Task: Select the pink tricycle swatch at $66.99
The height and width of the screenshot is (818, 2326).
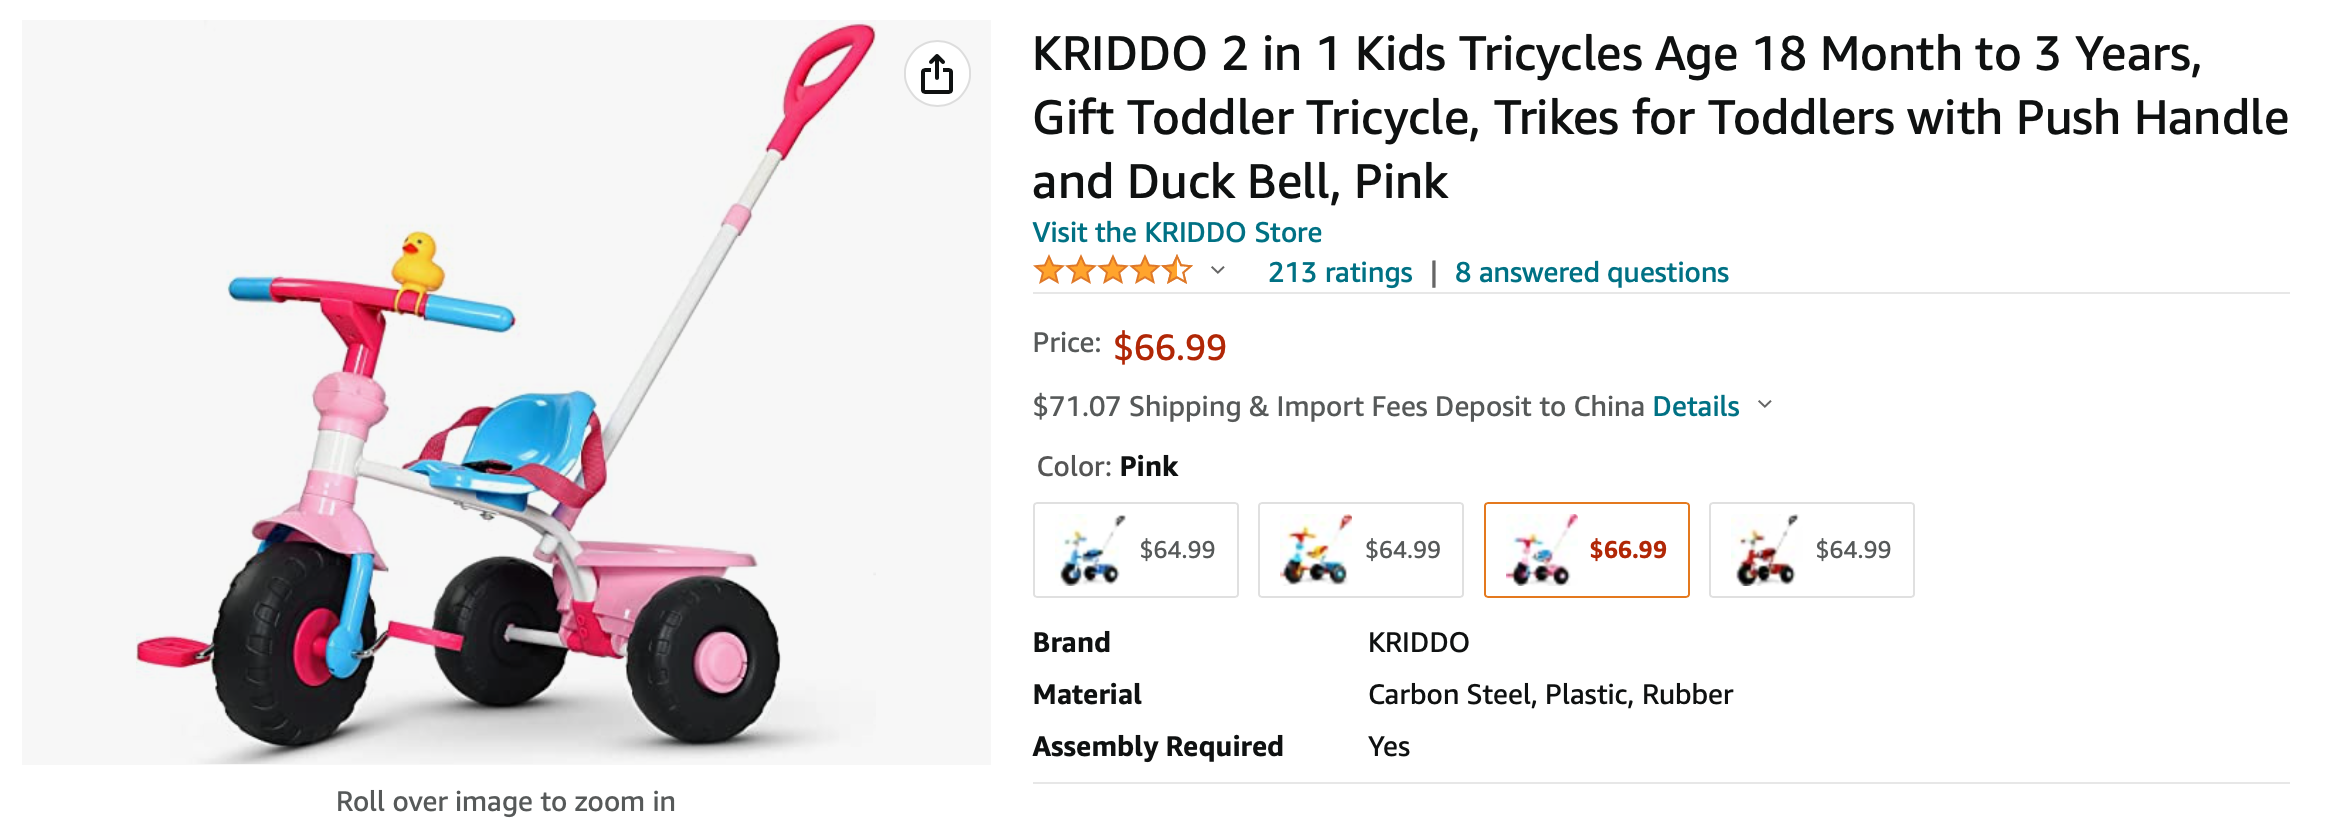Action: [1587, 550]
